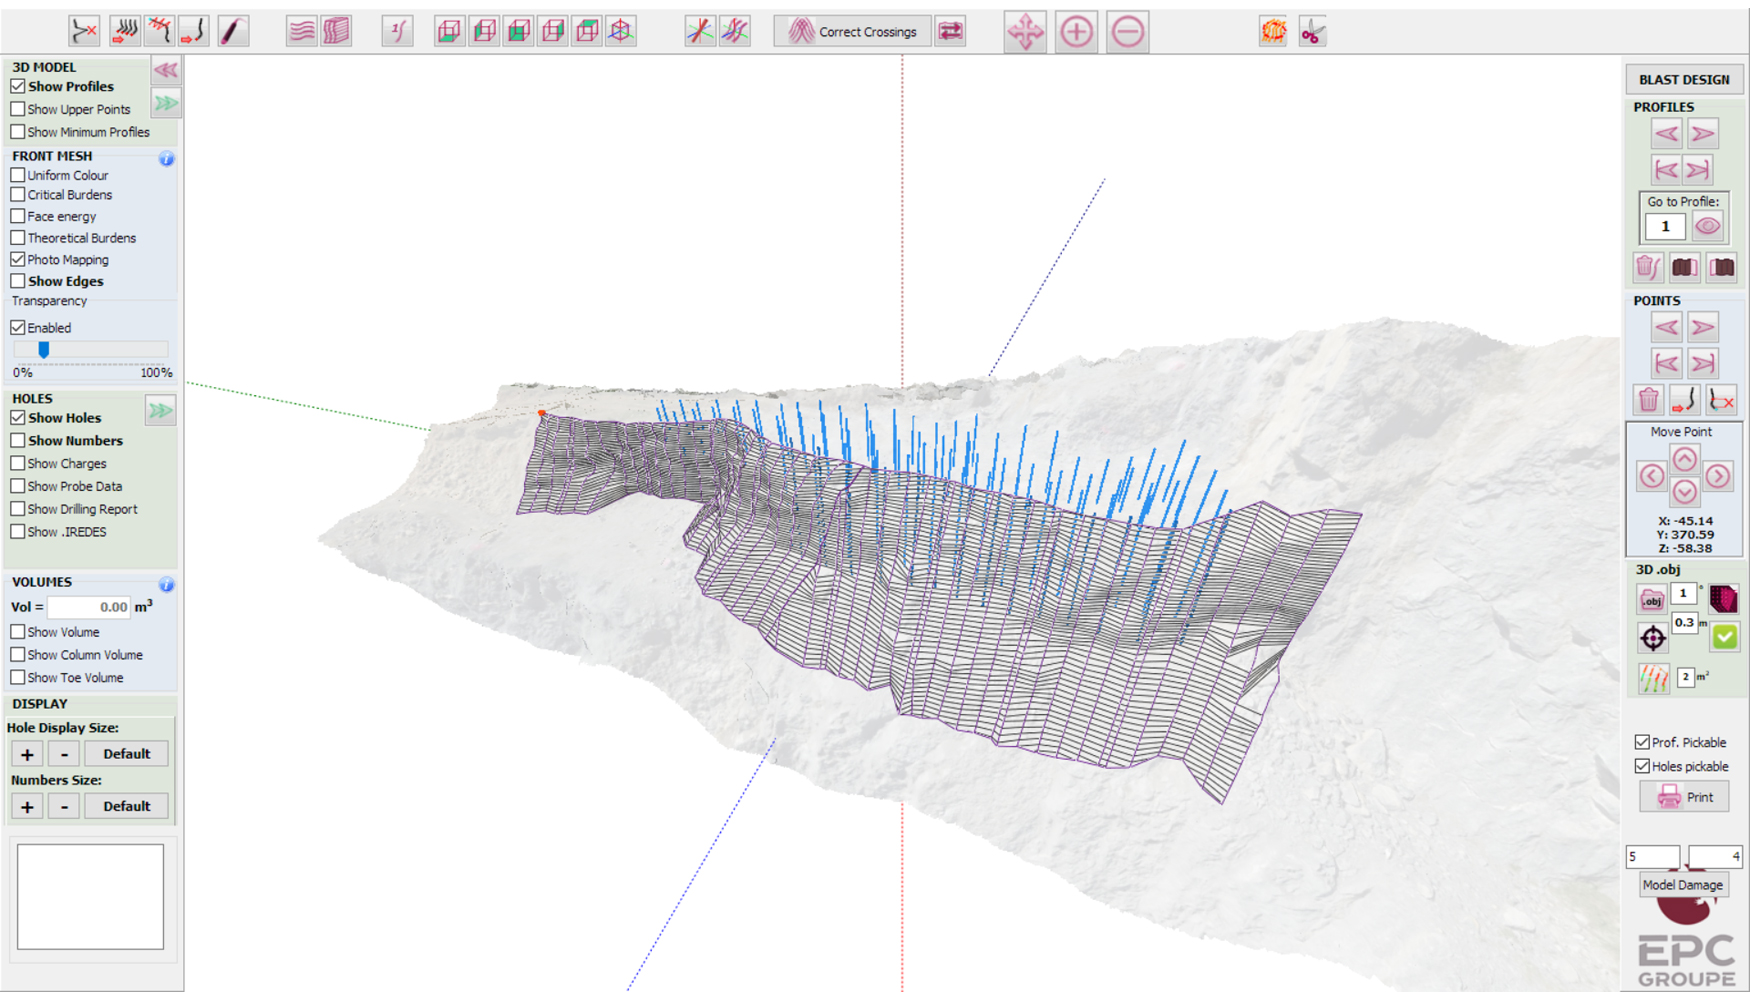Increase hole display size with plus button
The image size is (1750, 1000).
pyautogui.click(x=27, y=754)
